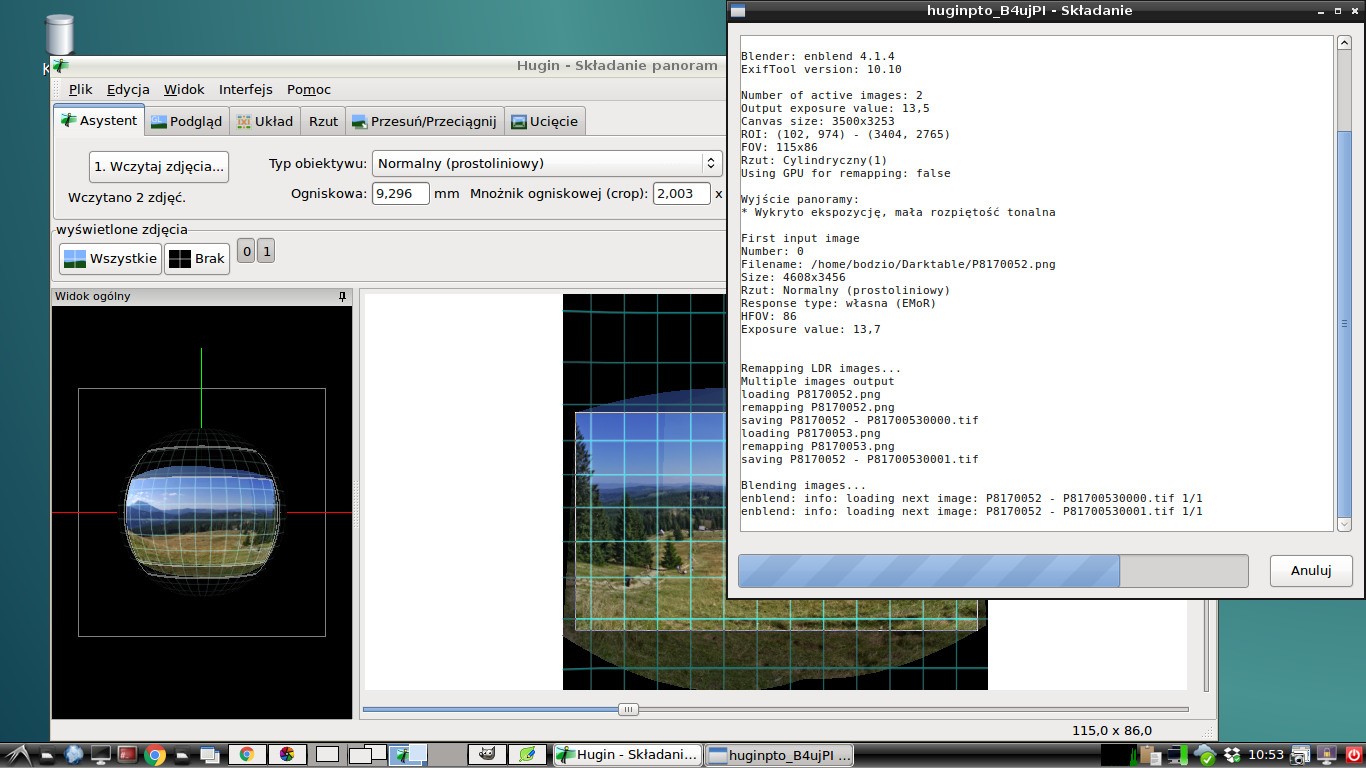1366x768 pixels.
Task: Open the Interfejs menu
Action: [x=245, y=89]
